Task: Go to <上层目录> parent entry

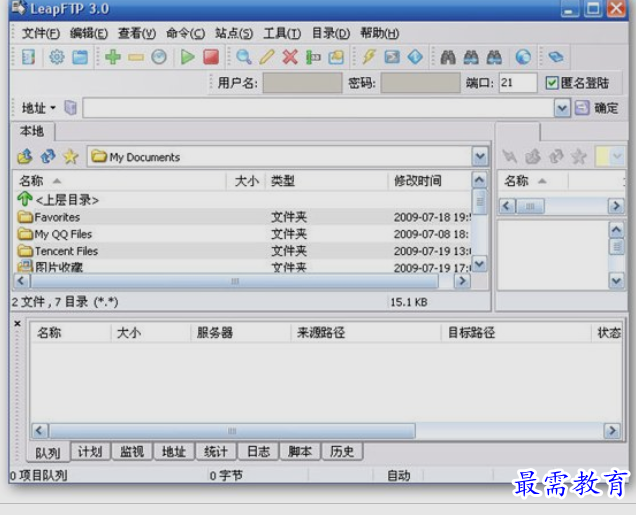Action: coord(58,200)
